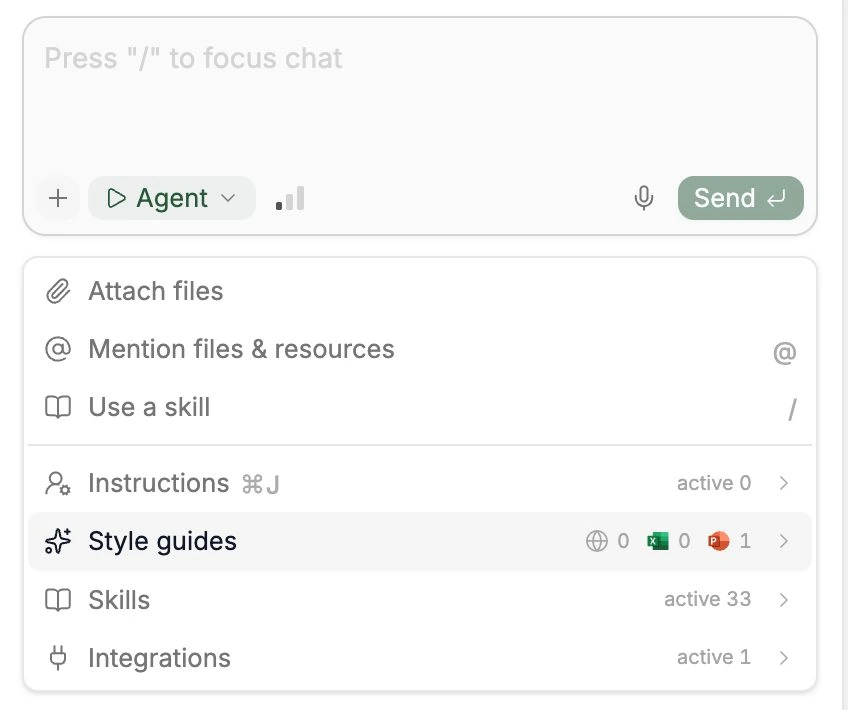This screenshot has width=848, height=710.
Task: Open the Integrations submenu
Action: pos(420,658)
